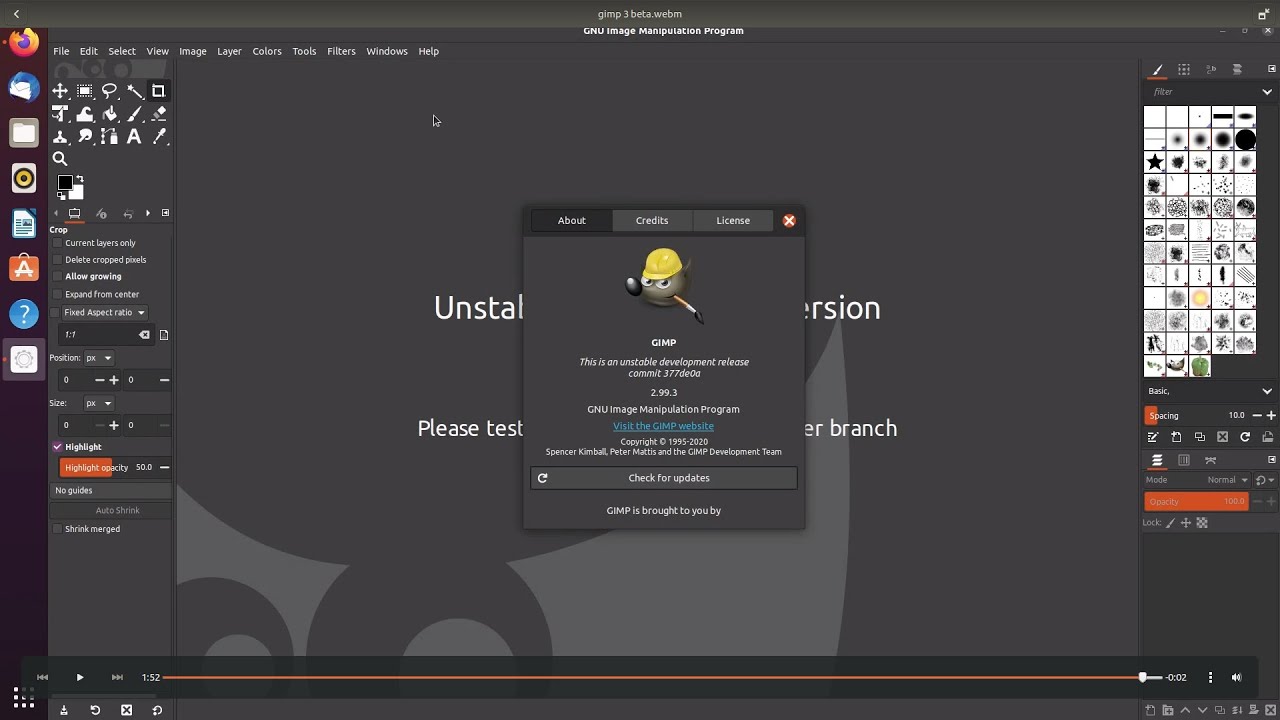This screenshot has width=1280, height=720.
Task: Open the Fonts tab in right dock
Action: [x=1211, y=69]
